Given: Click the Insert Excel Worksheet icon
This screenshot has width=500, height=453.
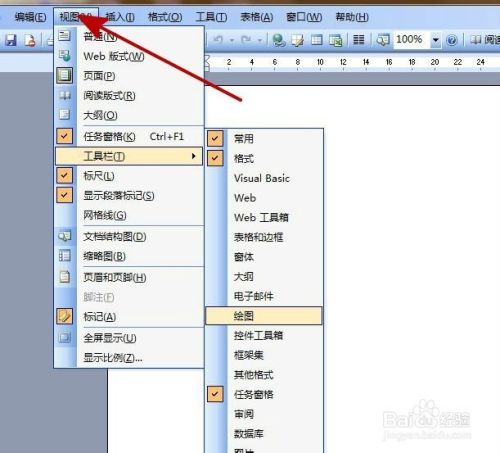Looking at the screenshot, I should tap(335, 40).
